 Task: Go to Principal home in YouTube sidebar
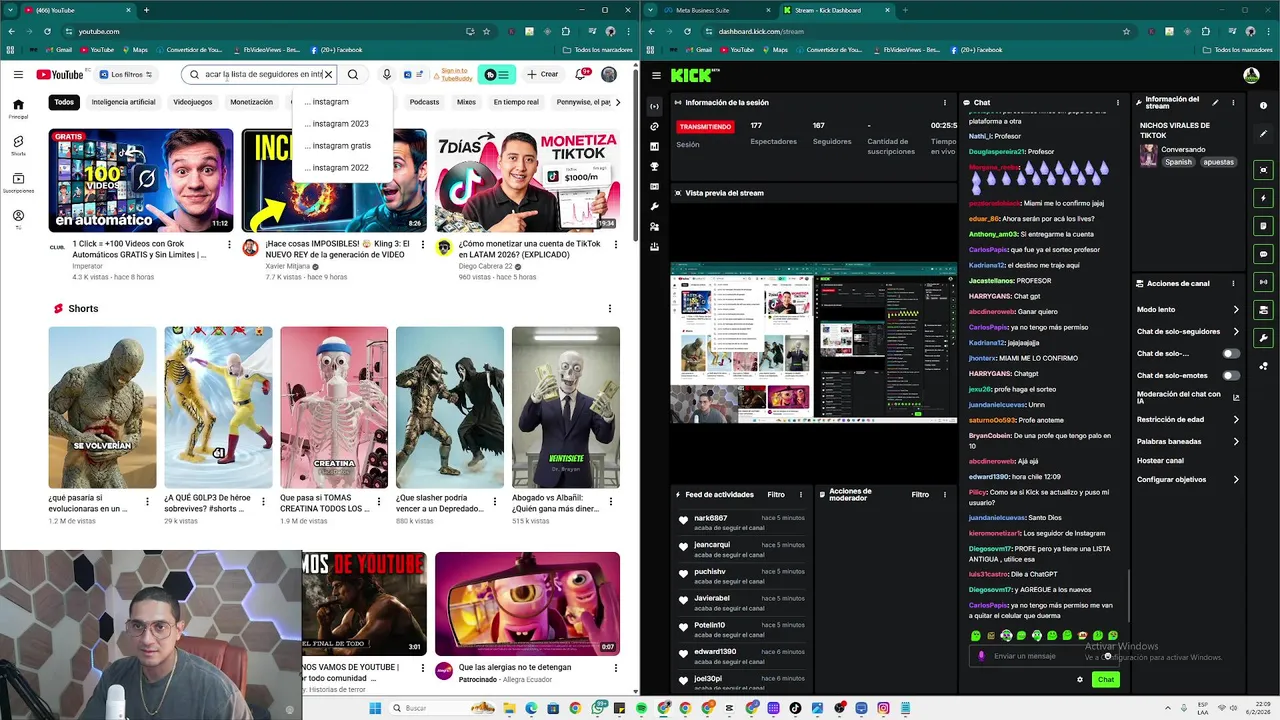(18, 108)
